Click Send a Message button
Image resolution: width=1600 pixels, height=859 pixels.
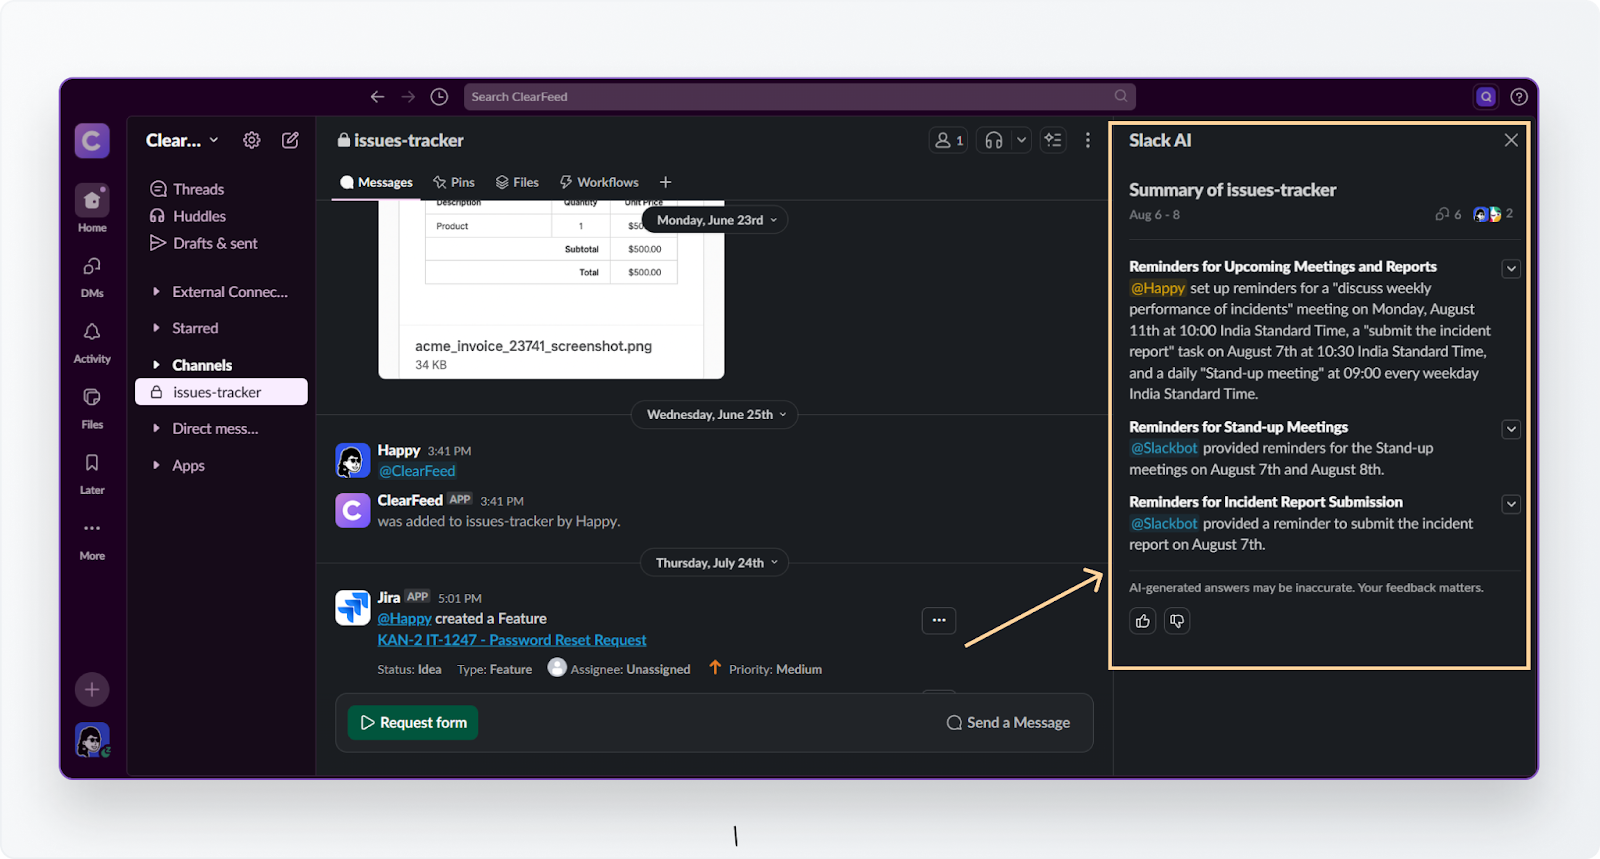point(1008,722)
